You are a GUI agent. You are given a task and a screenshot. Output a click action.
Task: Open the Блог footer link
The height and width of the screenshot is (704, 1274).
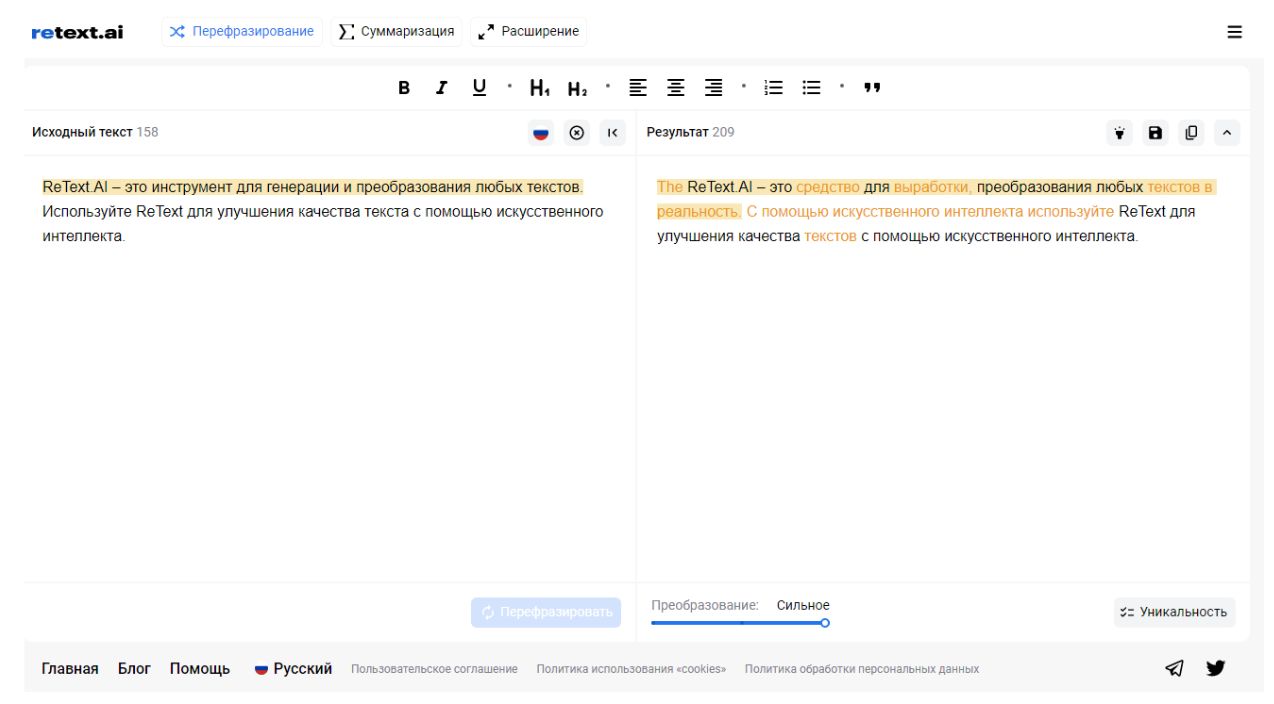[134, 669]
